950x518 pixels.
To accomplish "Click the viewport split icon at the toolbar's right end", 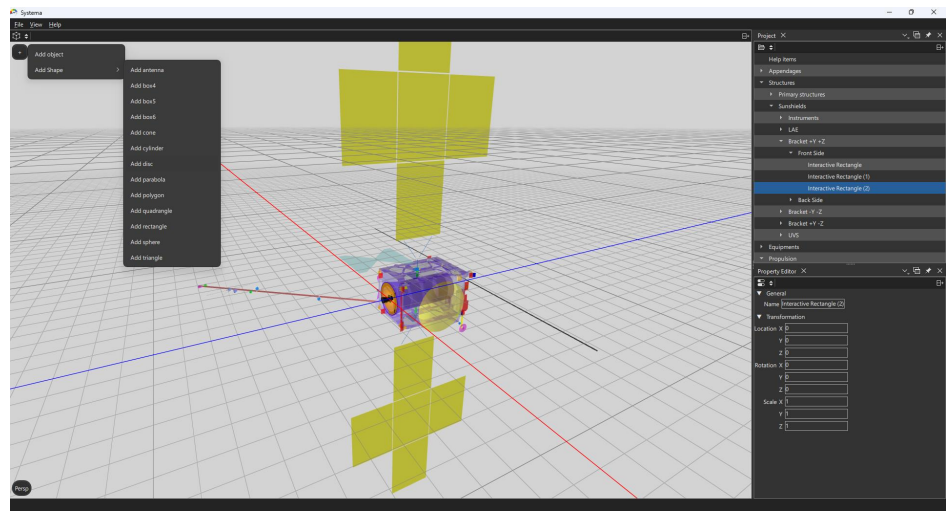I will click(x=745, y=36).
